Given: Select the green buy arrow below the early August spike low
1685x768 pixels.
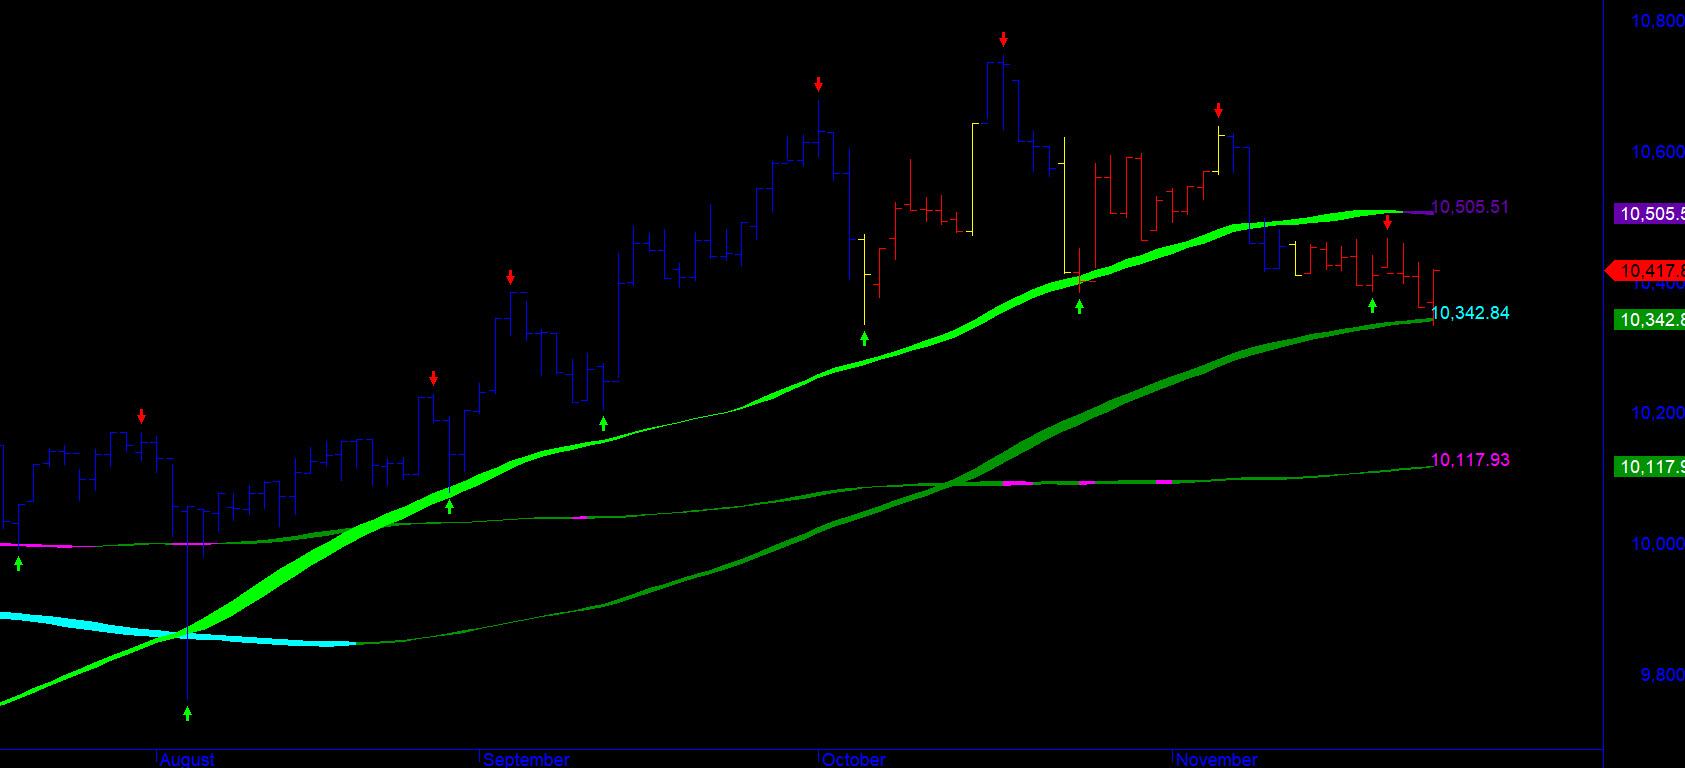Looking at the screenshot, I should click(x=187, y=713).
